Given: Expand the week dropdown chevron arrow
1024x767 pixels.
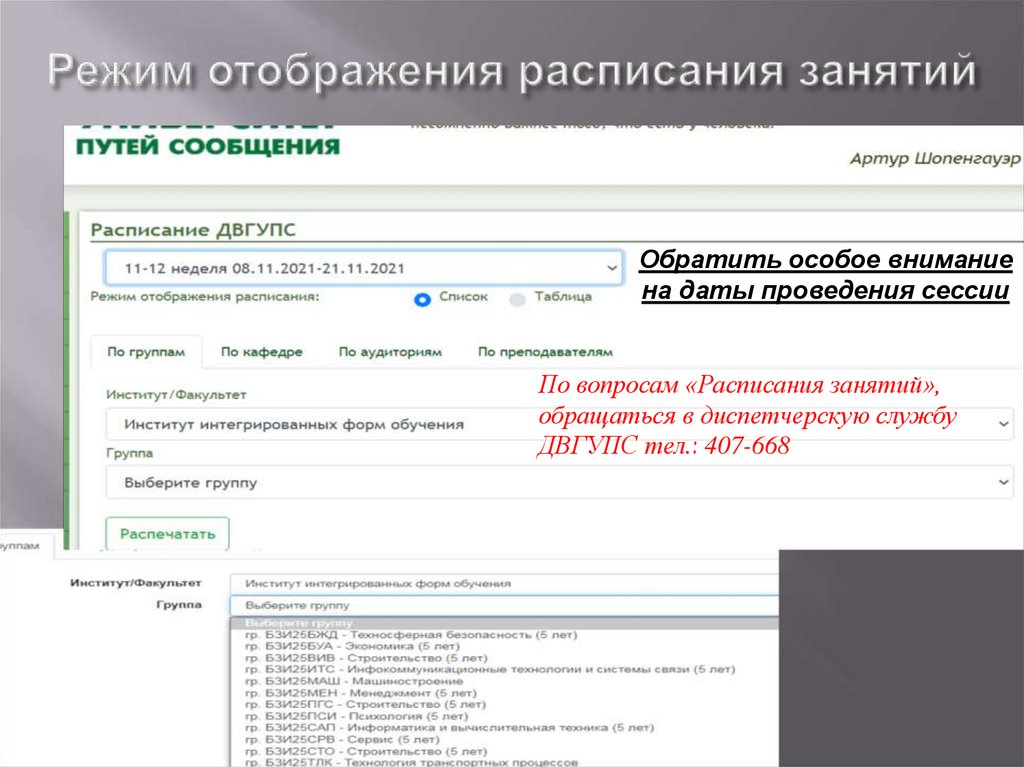Looking at the screenshot, I should coord(611,268).
